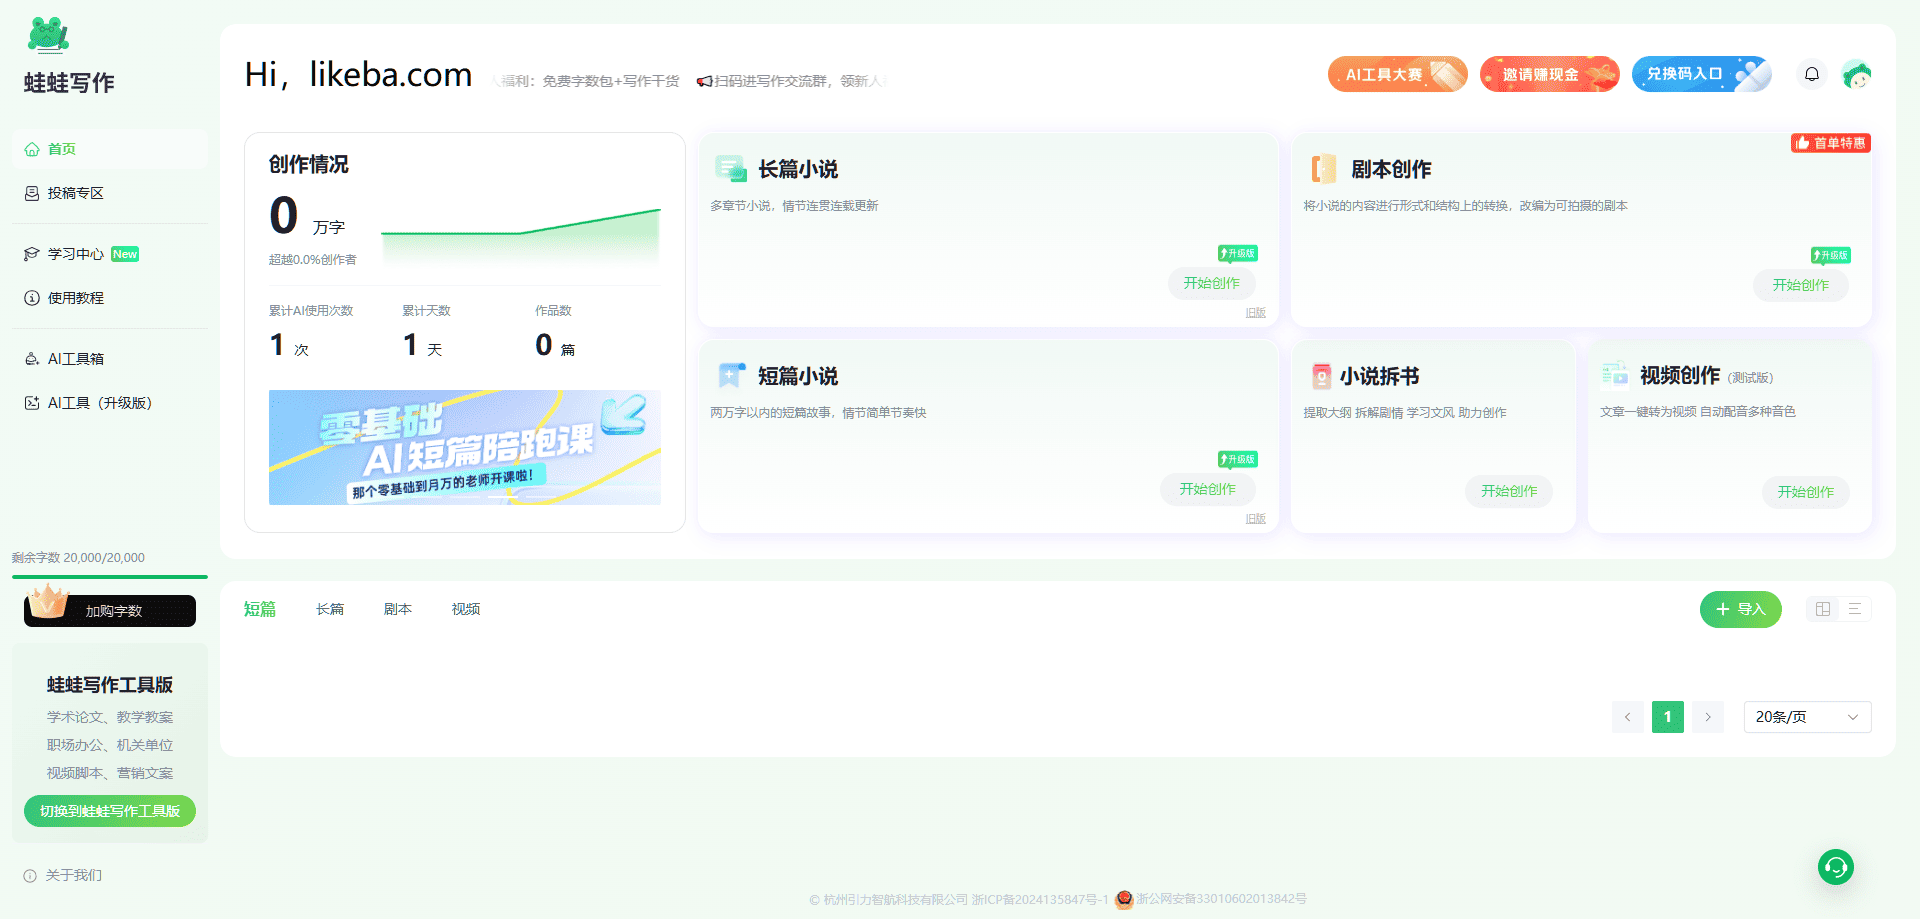Click the remaining word count progress bar

(x=110, y=577)
